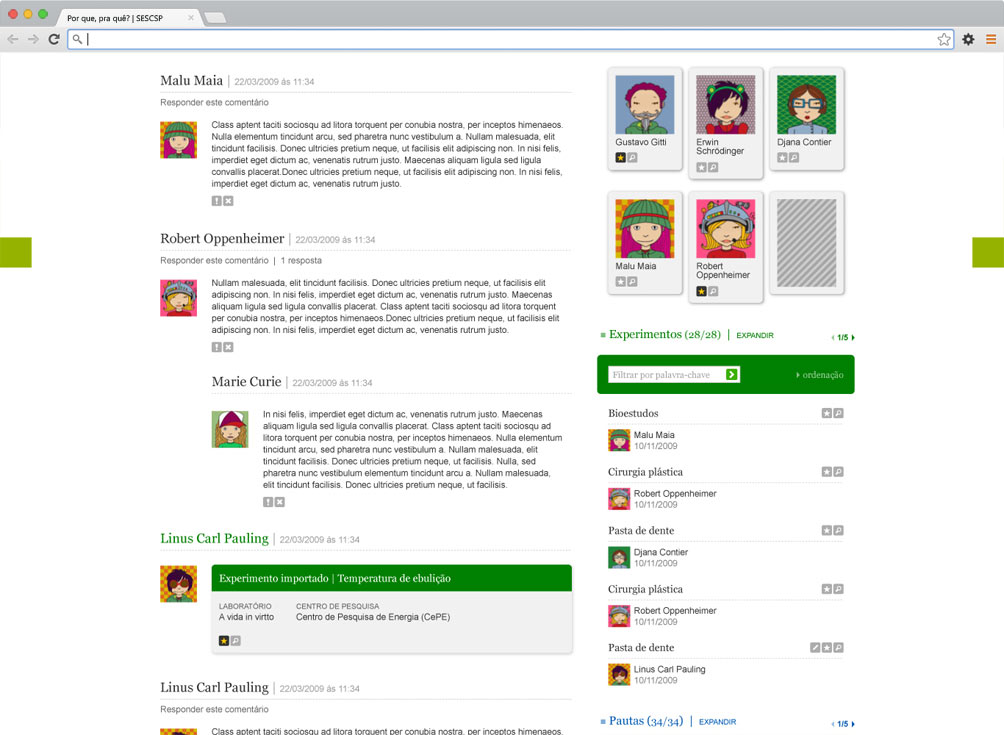Open the browser hamburger menu
Screen dimensions: 1004x735
click(x=991, y=39)
